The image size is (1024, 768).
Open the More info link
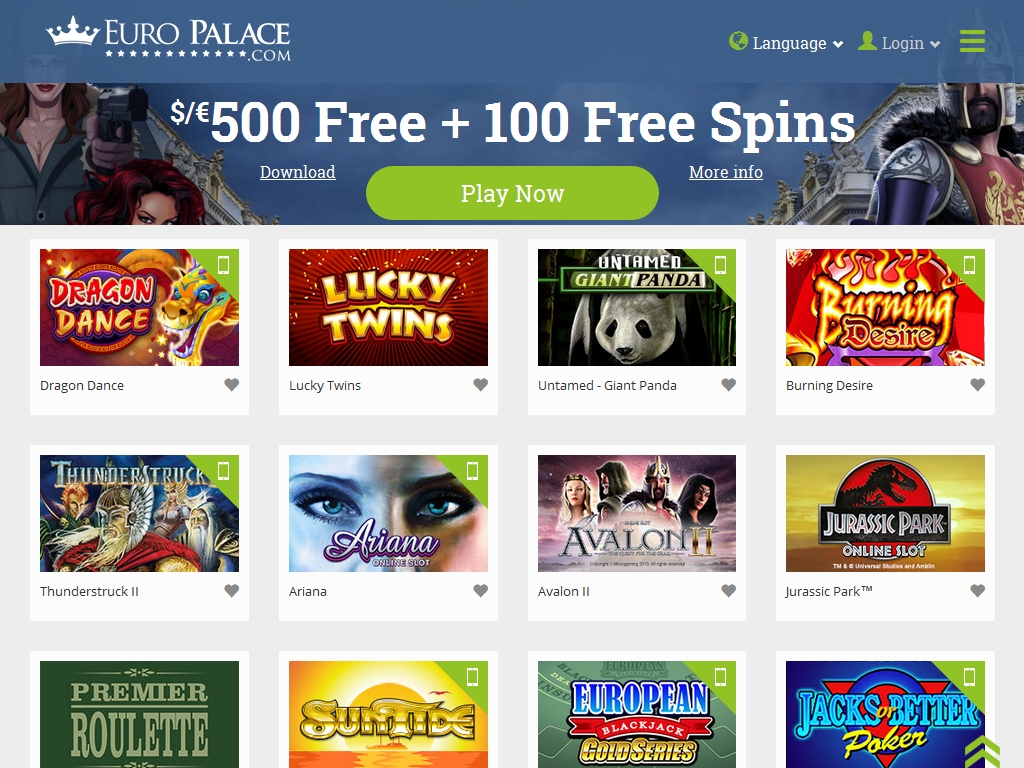click(726, 172)
